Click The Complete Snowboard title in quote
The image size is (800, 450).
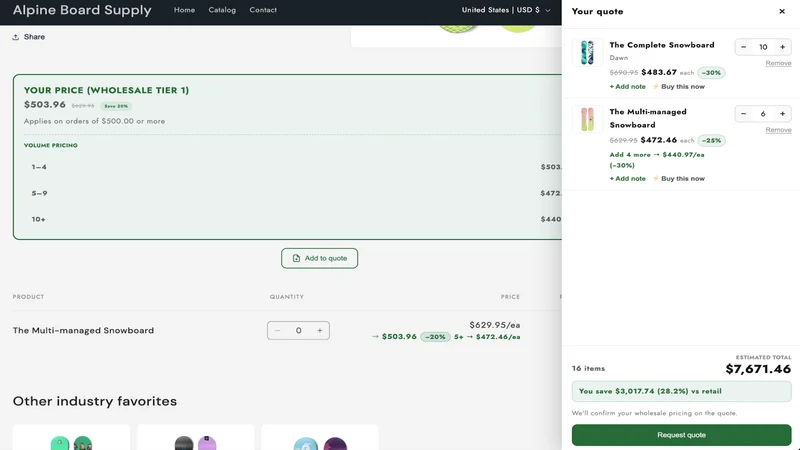662,45
